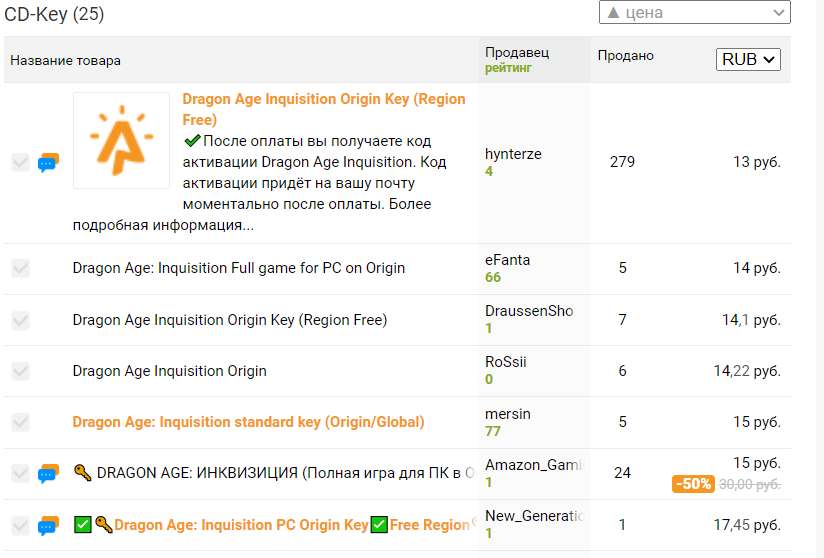824x558 pixels.
Task: Open RoSsii's Dragon Age Inquisition Origin listing
Action: coord(169,371)
